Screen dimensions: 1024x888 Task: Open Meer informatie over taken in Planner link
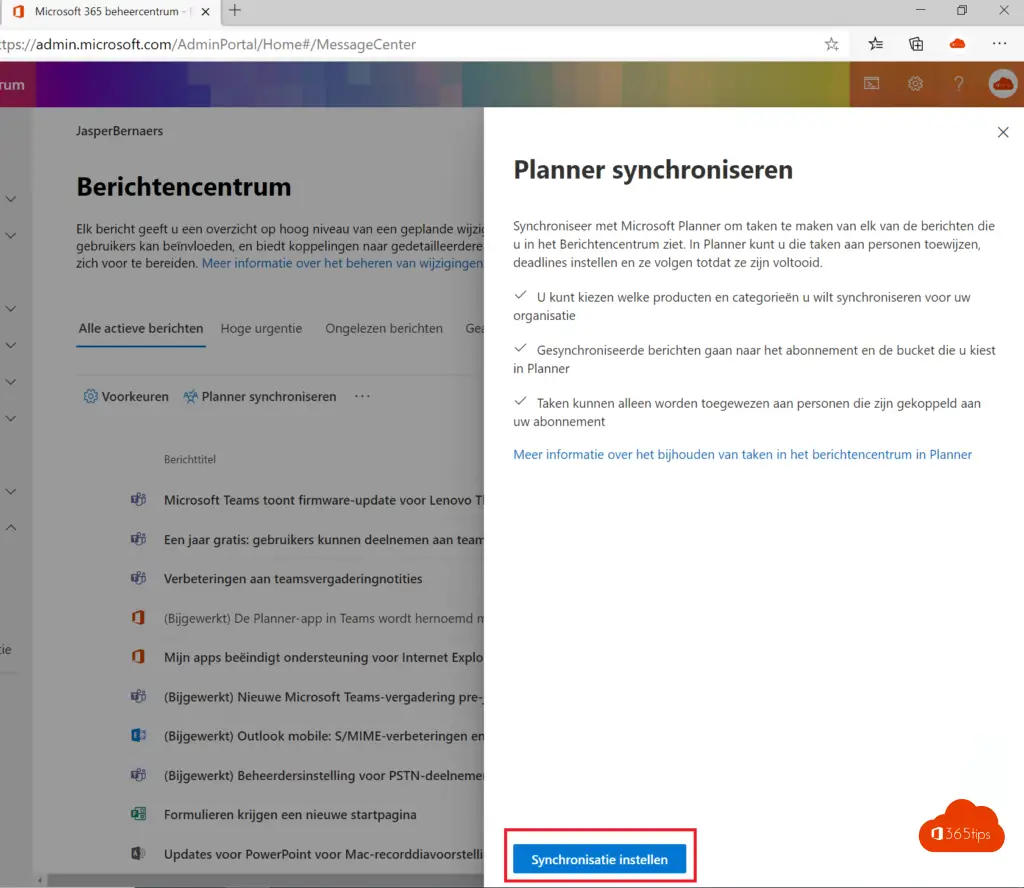click(x=742, y=454)
